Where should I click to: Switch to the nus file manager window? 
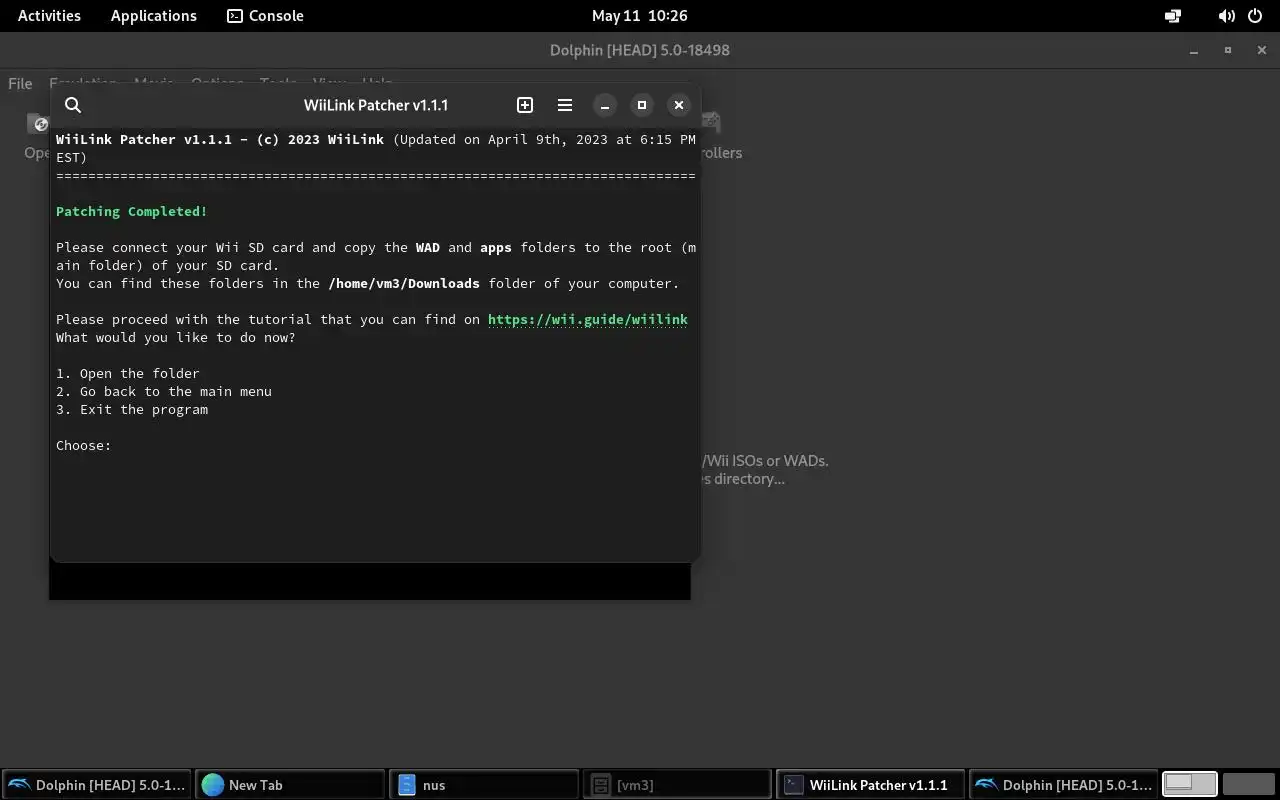483,785
